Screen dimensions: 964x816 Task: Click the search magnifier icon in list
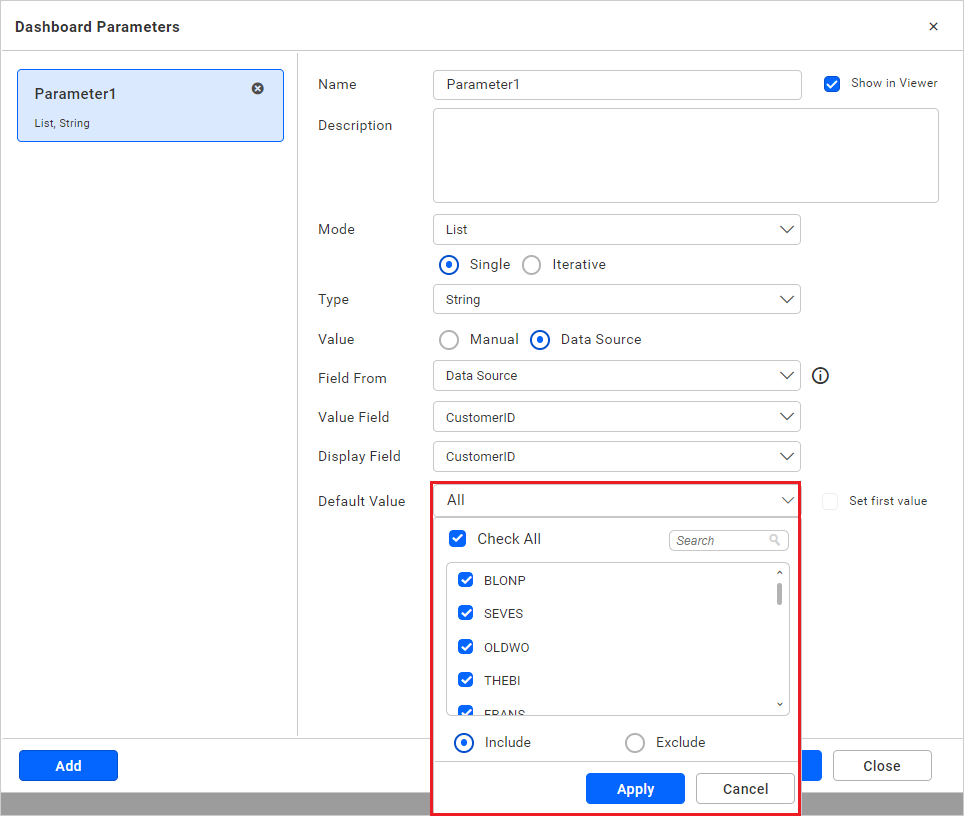[775, 540]
